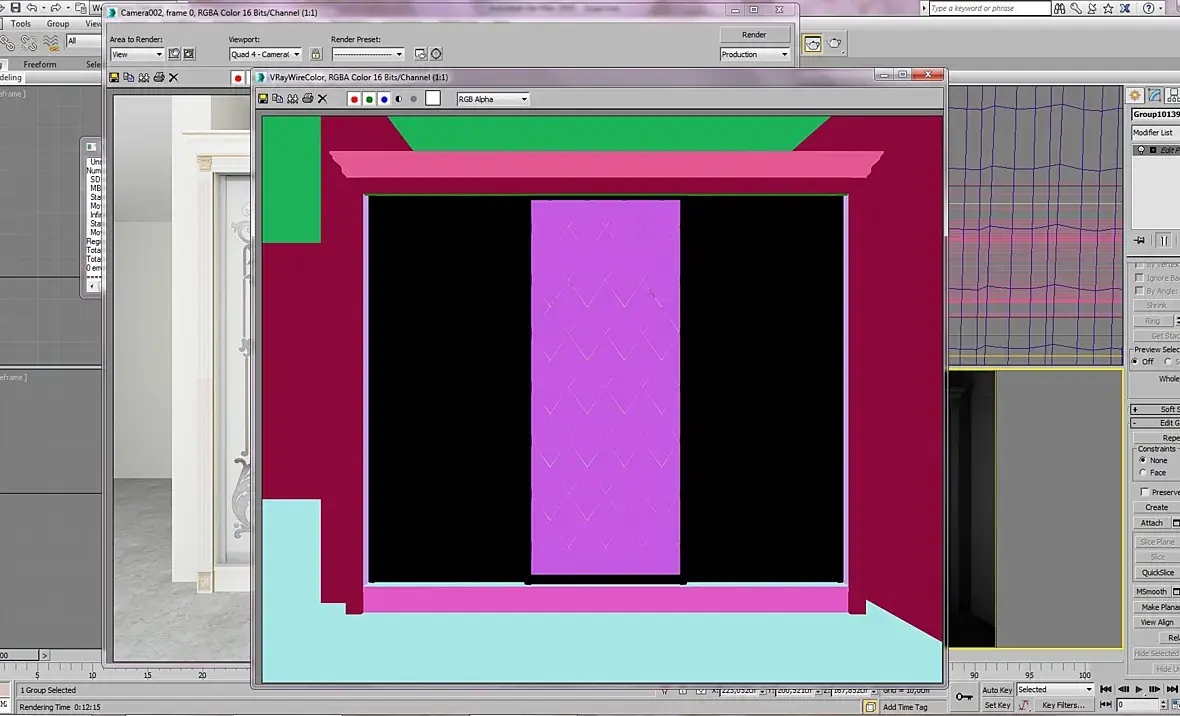Click the MSmooth button
This screenshot has height=716, width=1180.
[1151, 592]
